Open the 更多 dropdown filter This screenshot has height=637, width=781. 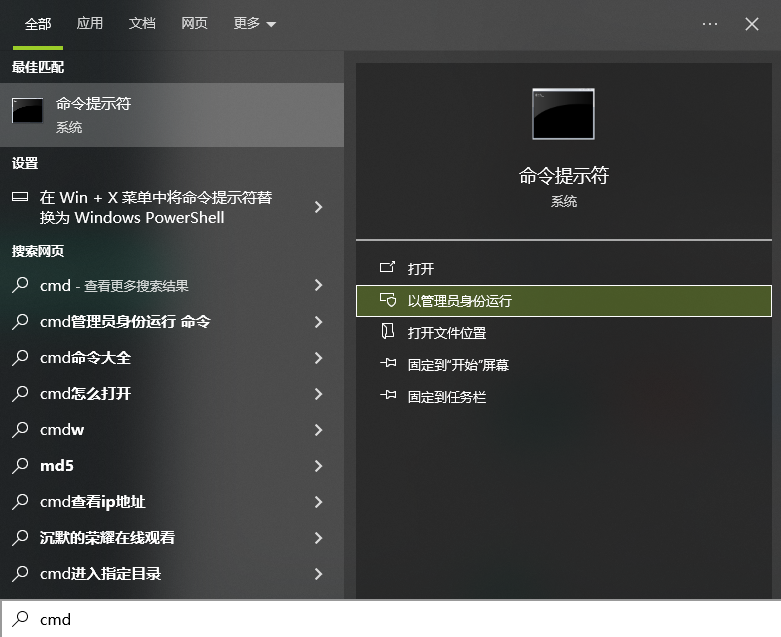pyautogui.click(x=255, y=23)
